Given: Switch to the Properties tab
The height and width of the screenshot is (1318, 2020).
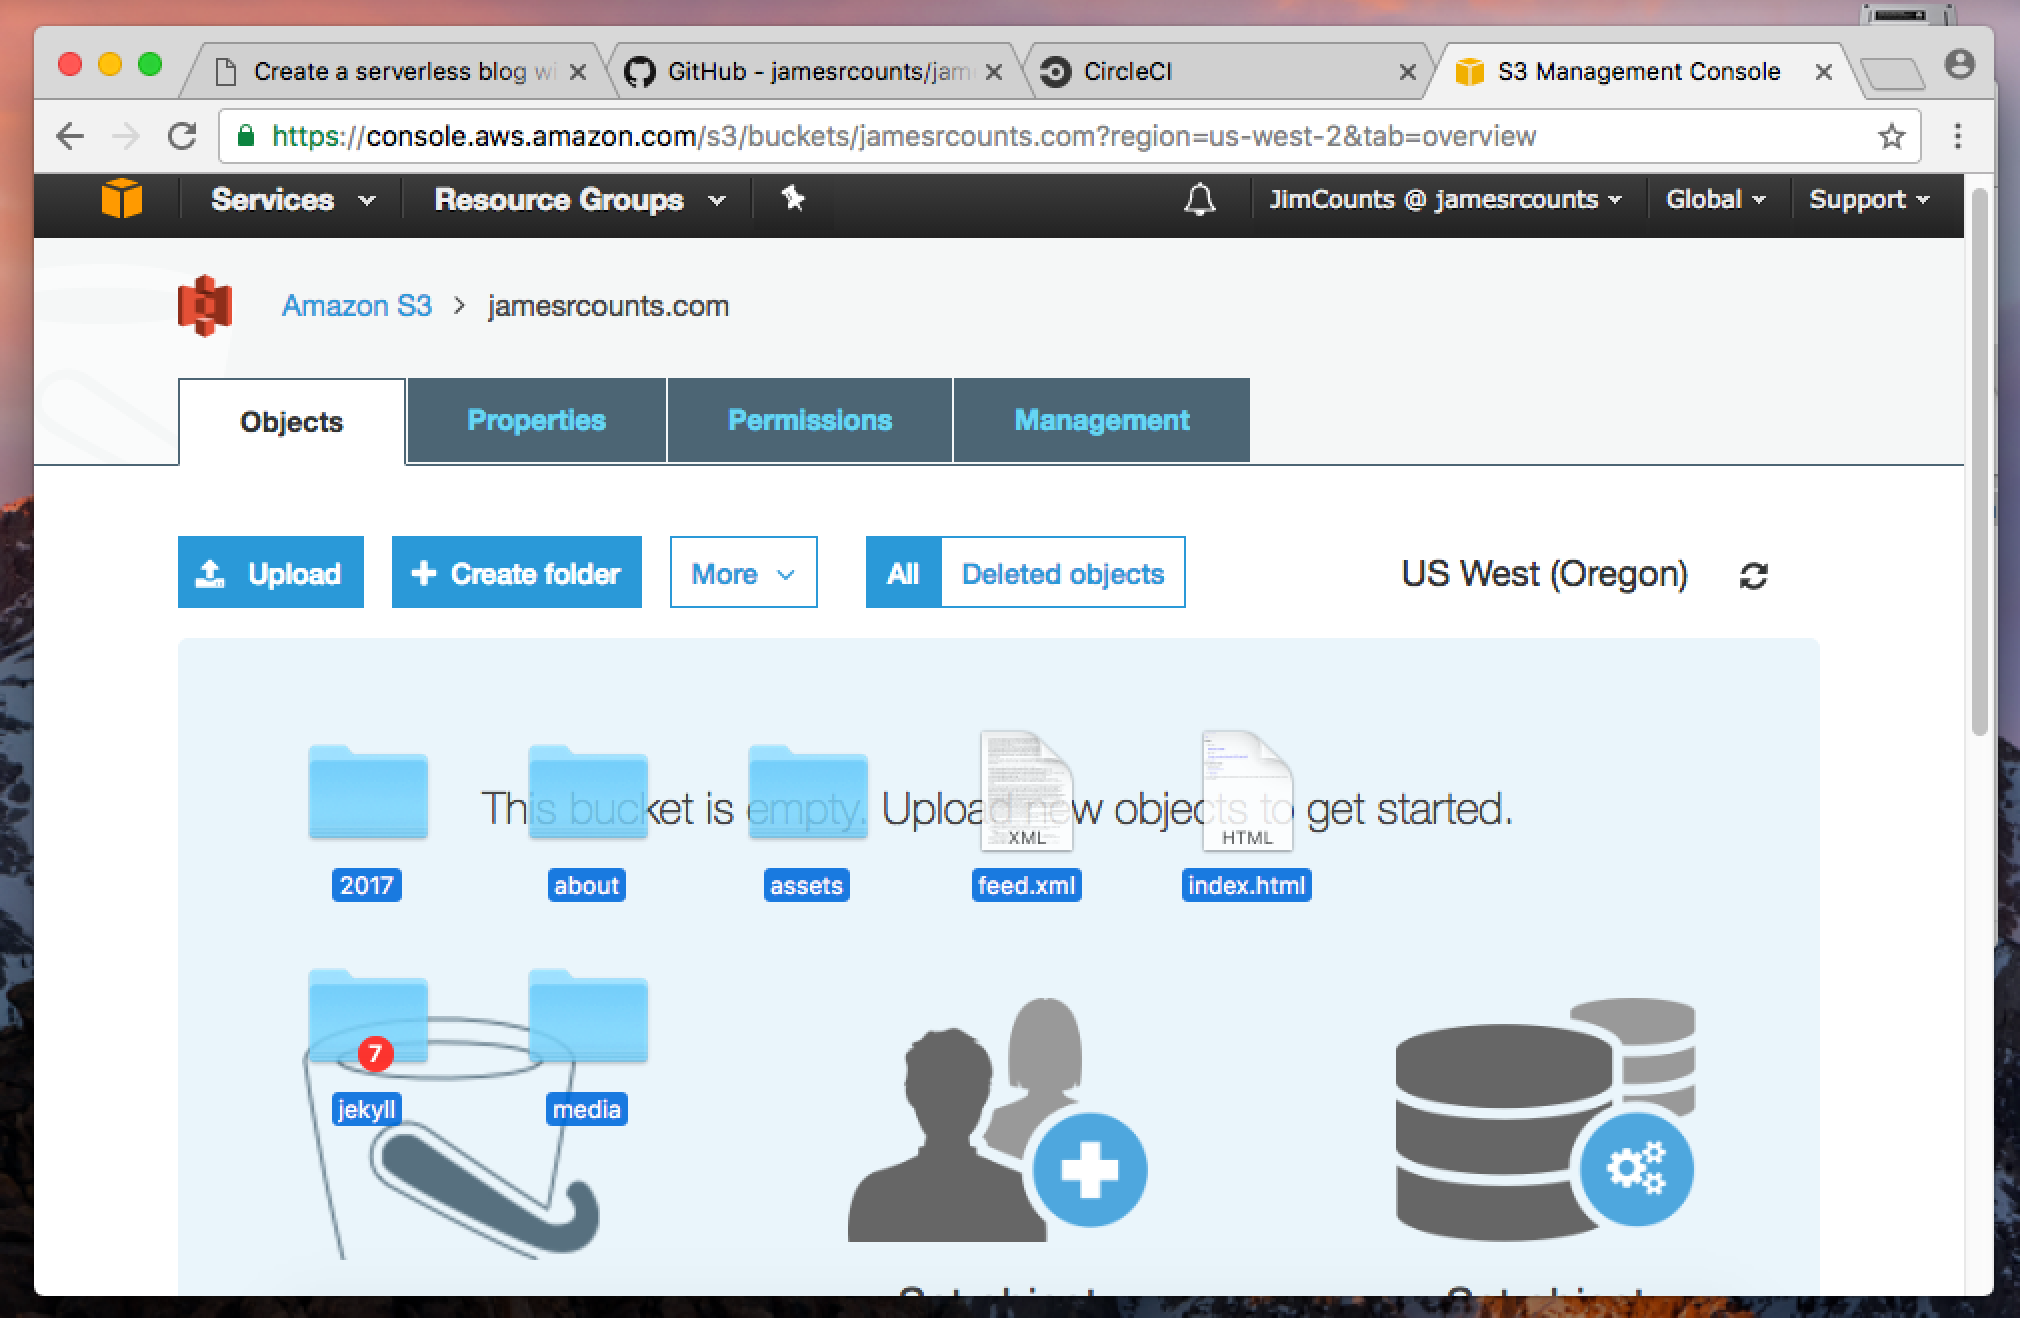Looking at the screenshot, I should 536,420.
